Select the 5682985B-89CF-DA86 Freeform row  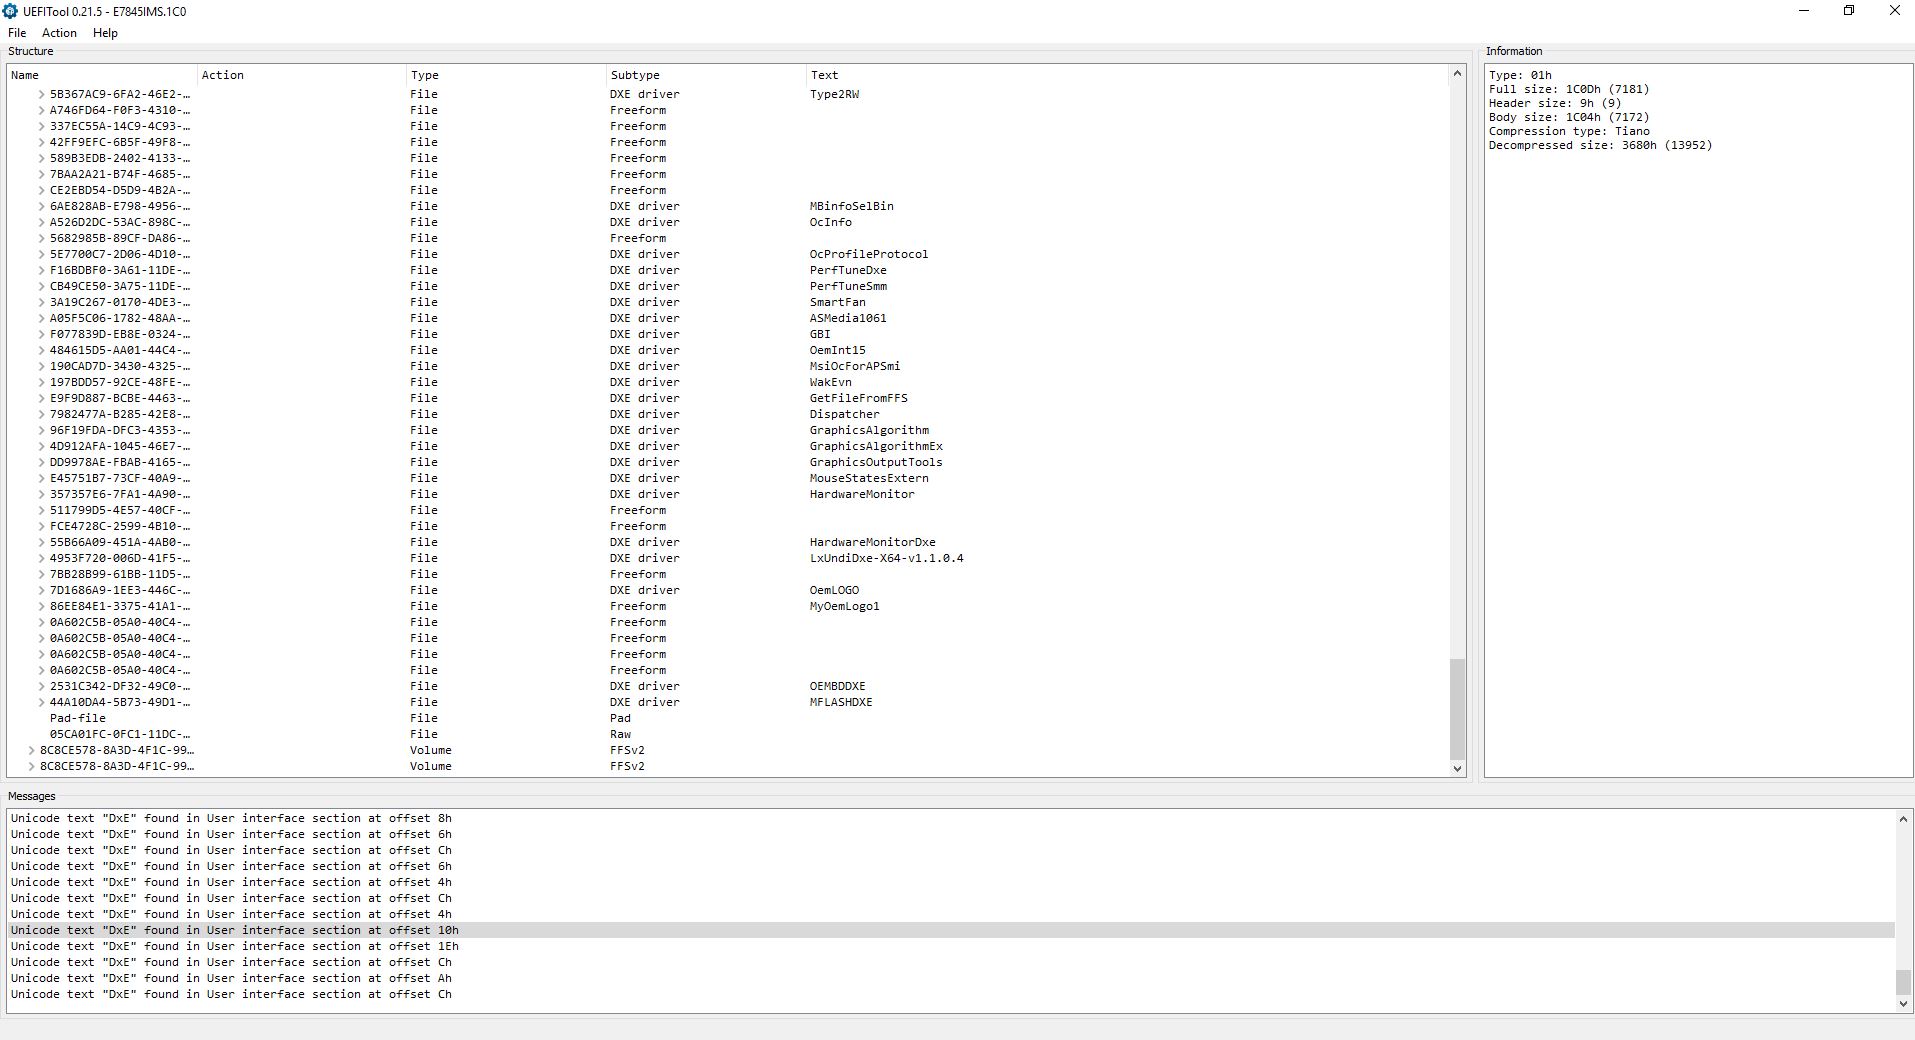pyautogui.click(x=728, y=238)
